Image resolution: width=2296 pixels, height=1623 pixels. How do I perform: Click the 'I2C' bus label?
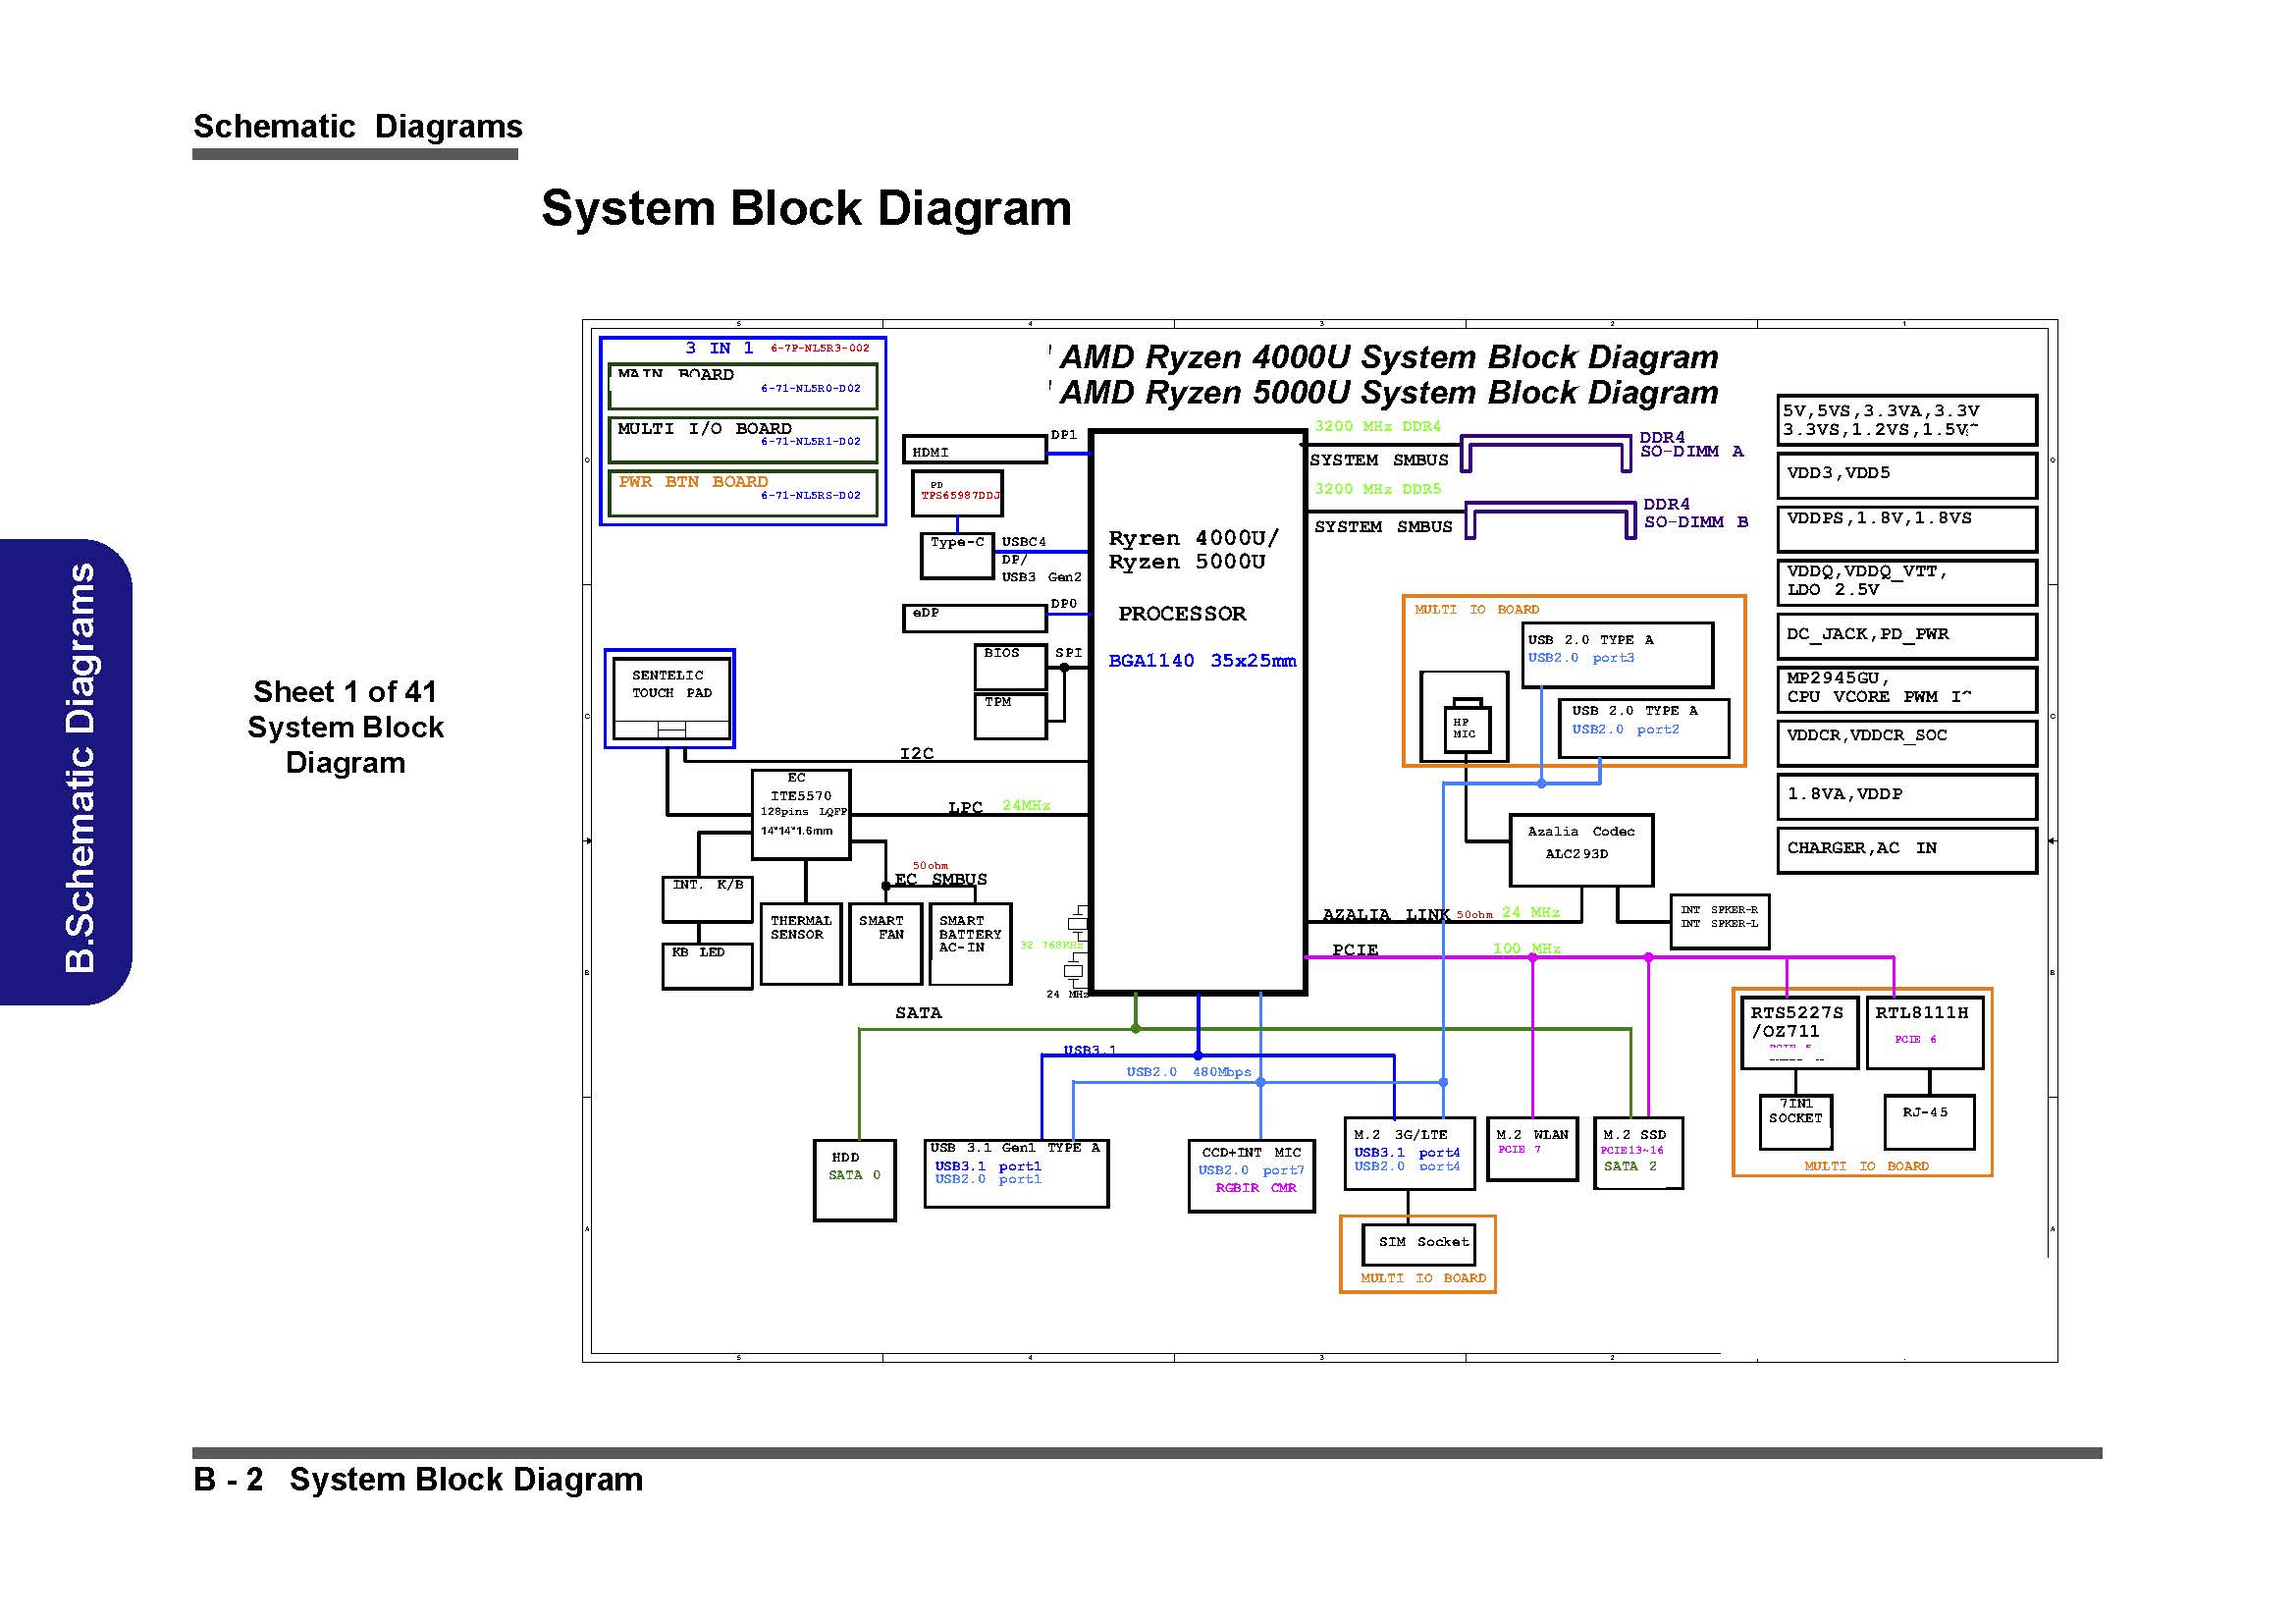tap(916, 753)
